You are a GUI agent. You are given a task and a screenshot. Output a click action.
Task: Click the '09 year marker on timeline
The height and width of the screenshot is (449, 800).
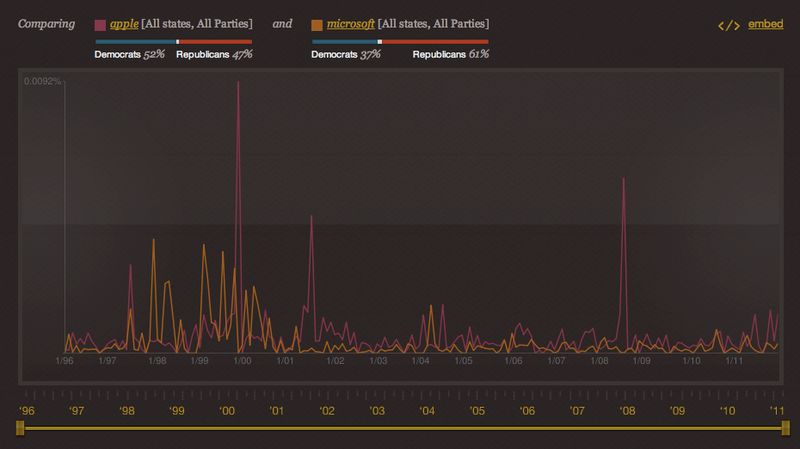click(677, 411)
